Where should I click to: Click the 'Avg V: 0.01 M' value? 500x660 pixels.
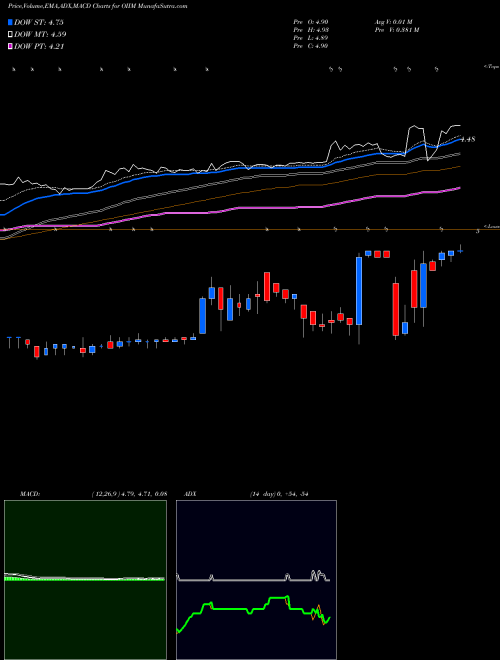coord(394,22)
